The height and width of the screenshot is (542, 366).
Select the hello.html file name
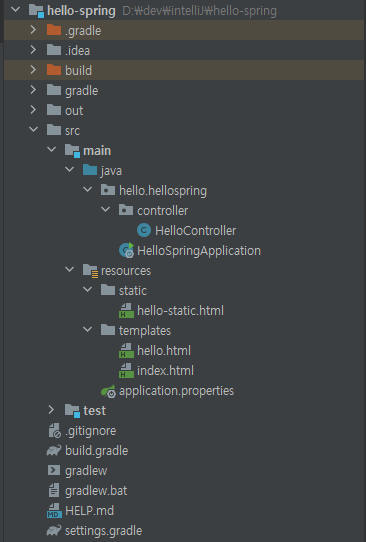coord(164,351)
